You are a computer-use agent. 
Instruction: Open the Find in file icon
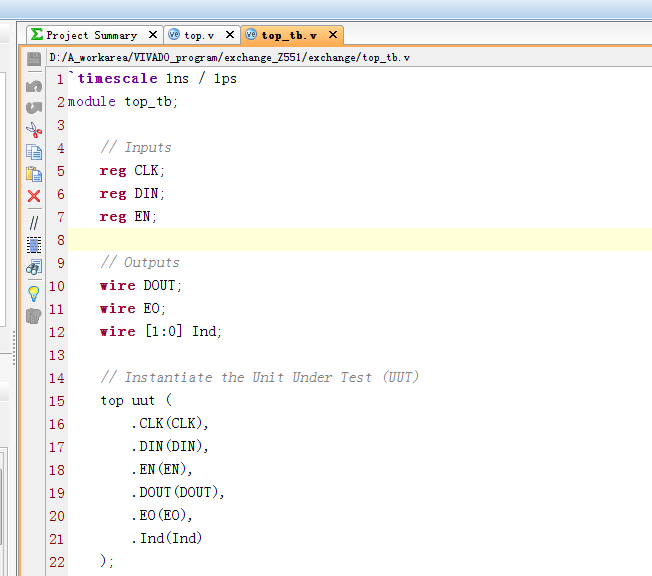34,267
